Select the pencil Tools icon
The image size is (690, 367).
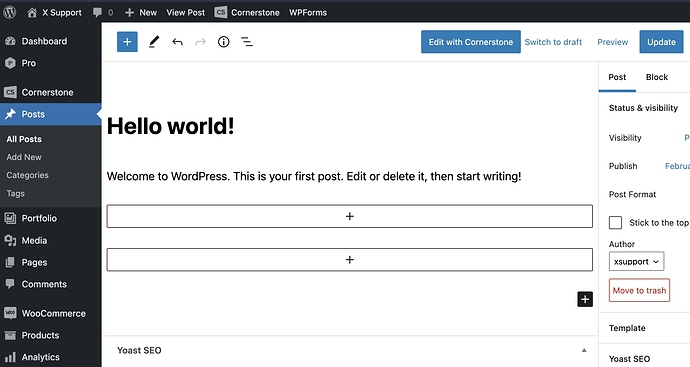point(154,42)
